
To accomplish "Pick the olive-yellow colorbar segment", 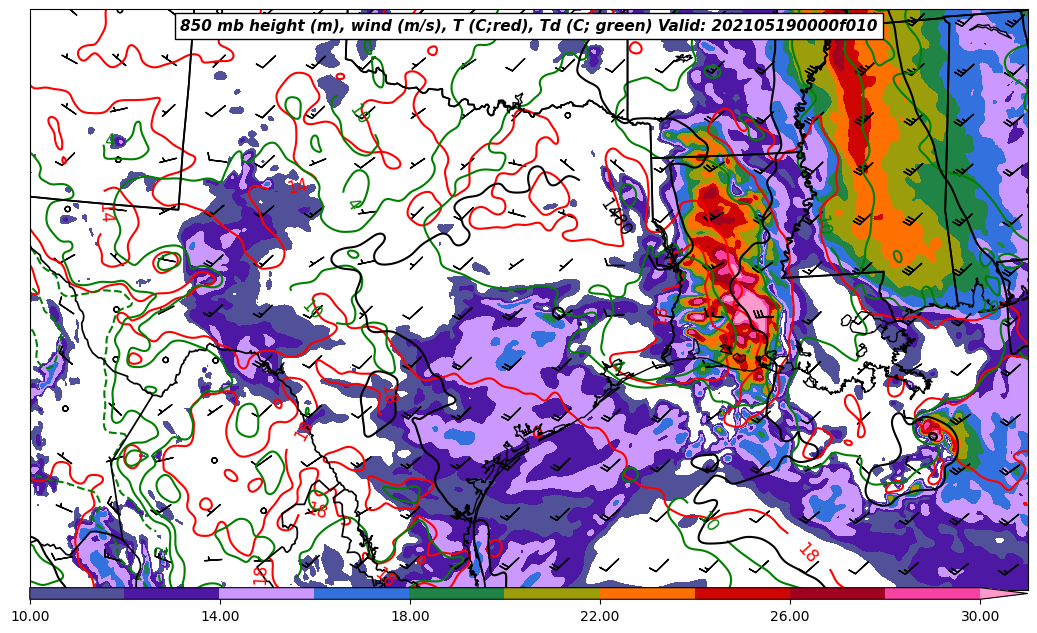I will tap(552, 593).
